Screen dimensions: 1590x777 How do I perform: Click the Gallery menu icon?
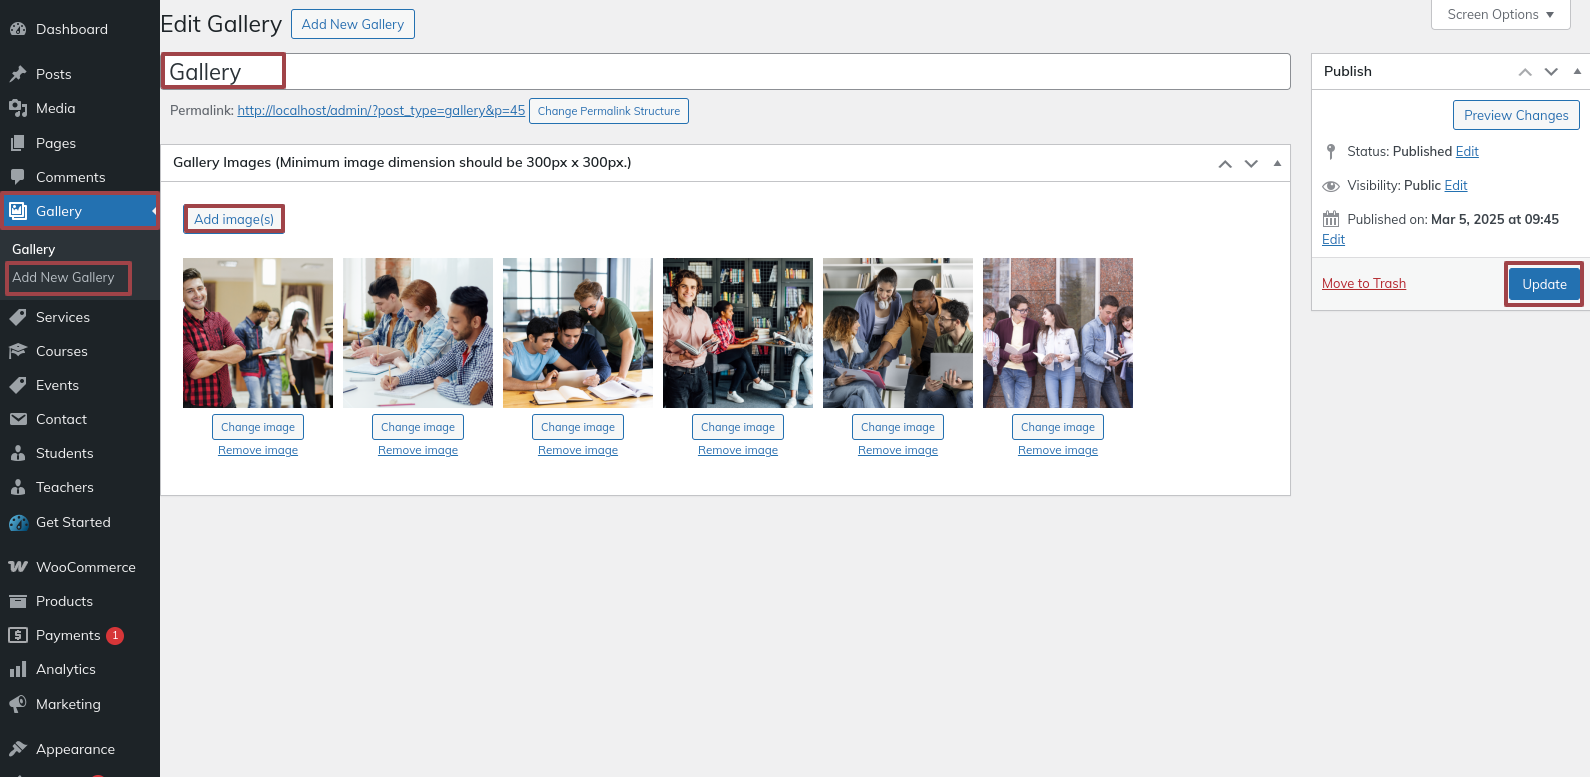click(x=18, y=211)
